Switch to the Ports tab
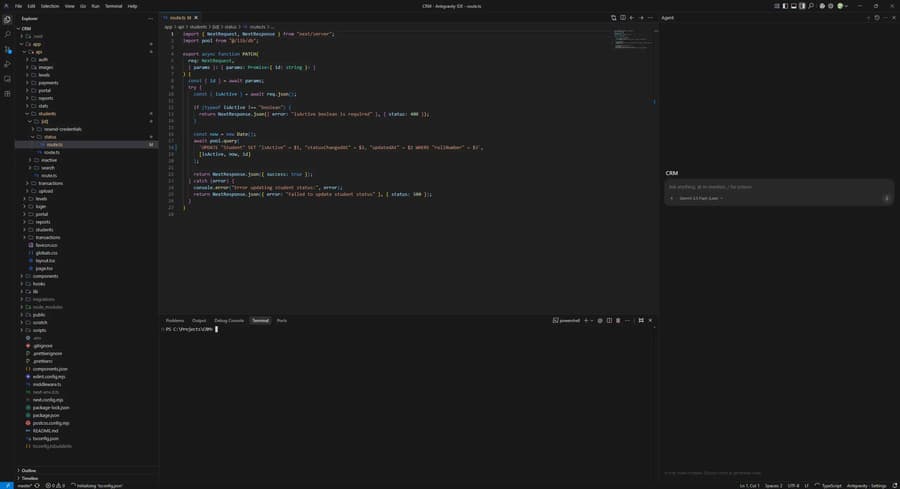 [282, 320]
